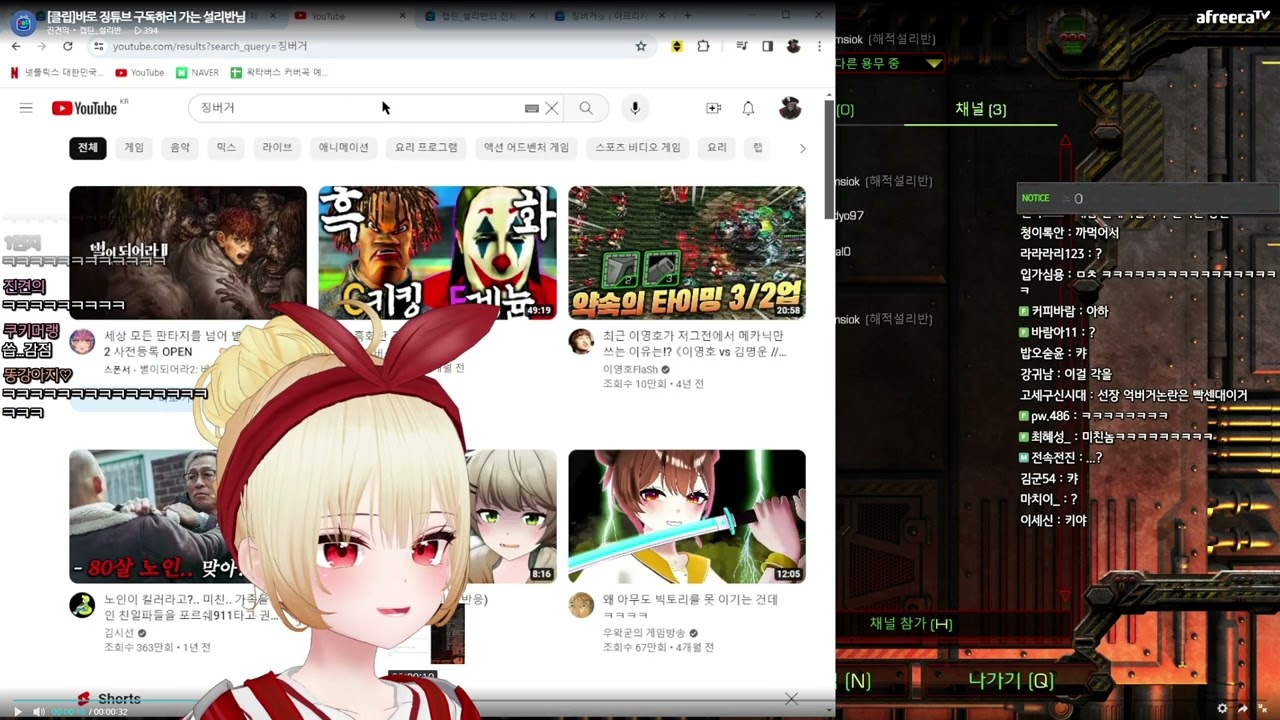Exit fullscreen on the video player

[x=1263, y=708]
